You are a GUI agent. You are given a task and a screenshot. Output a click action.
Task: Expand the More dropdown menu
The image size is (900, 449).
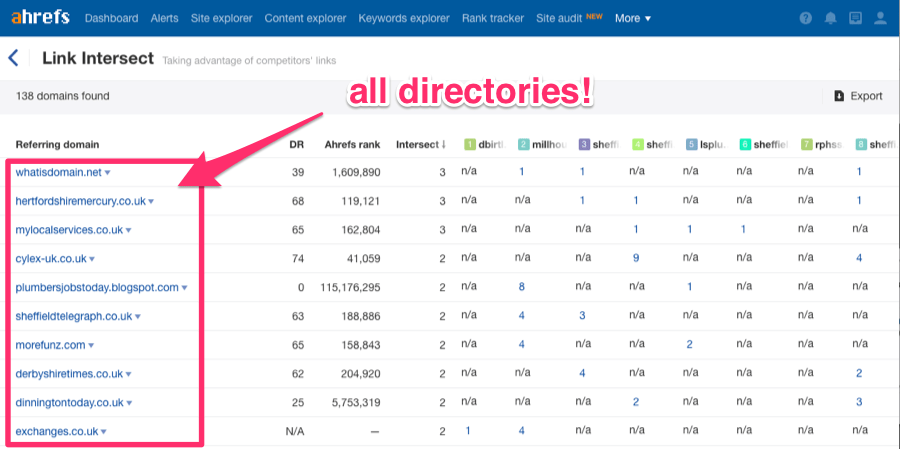pos(632,18)
